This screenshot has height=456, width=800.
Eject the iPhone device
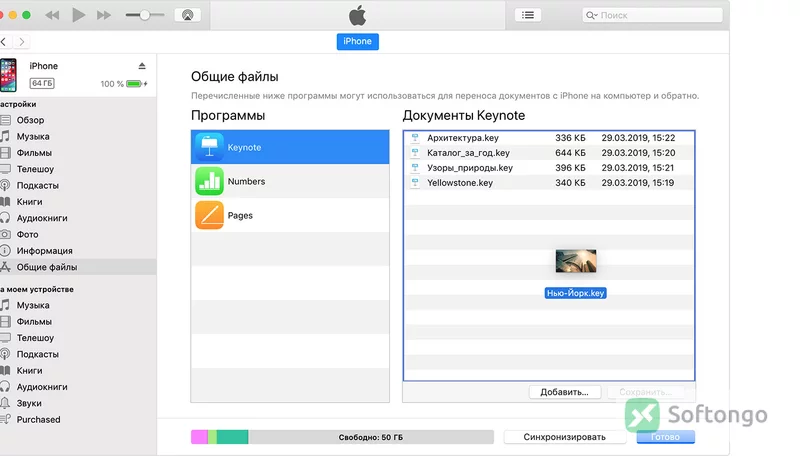coord(142,66)
